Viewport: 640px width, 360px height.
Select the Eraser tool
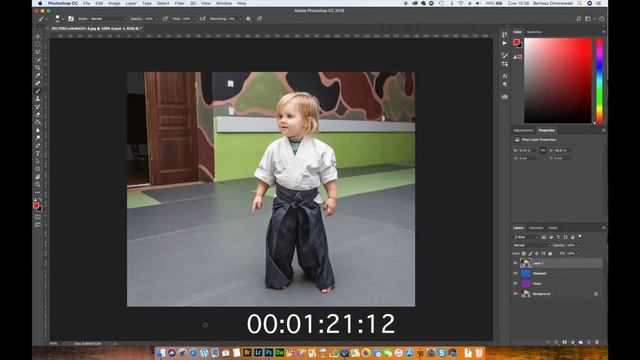pyautogui.click(x=38, y=114)
